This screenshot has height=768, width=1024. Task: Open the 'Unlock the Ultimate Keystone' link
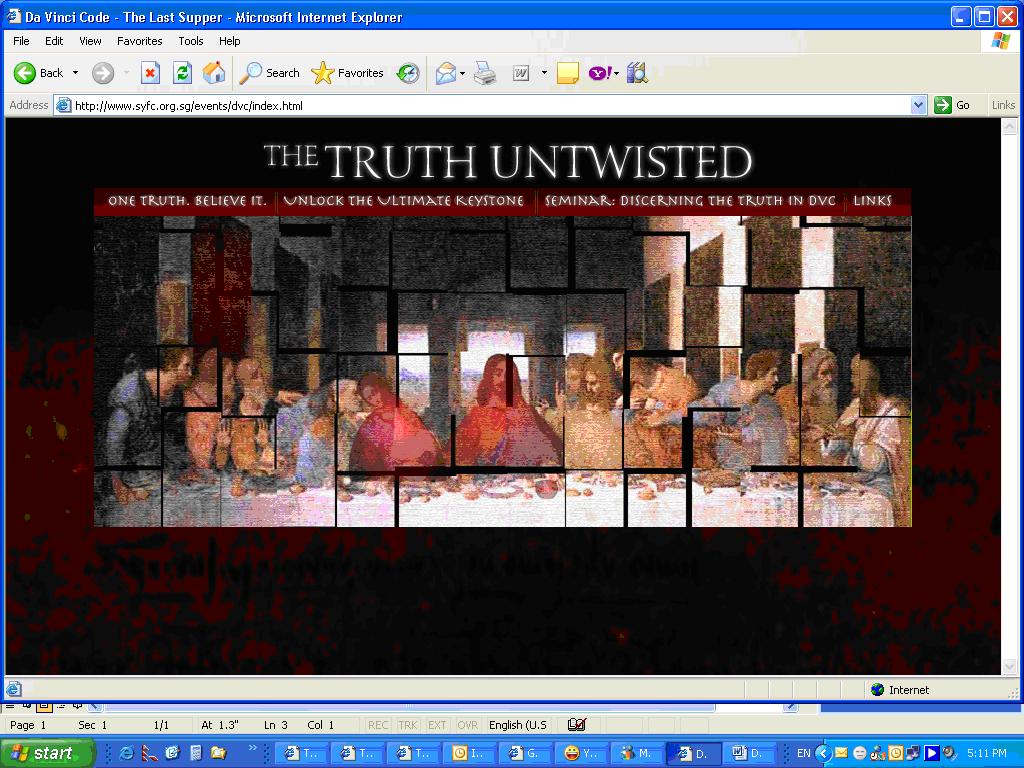[404, 200]
